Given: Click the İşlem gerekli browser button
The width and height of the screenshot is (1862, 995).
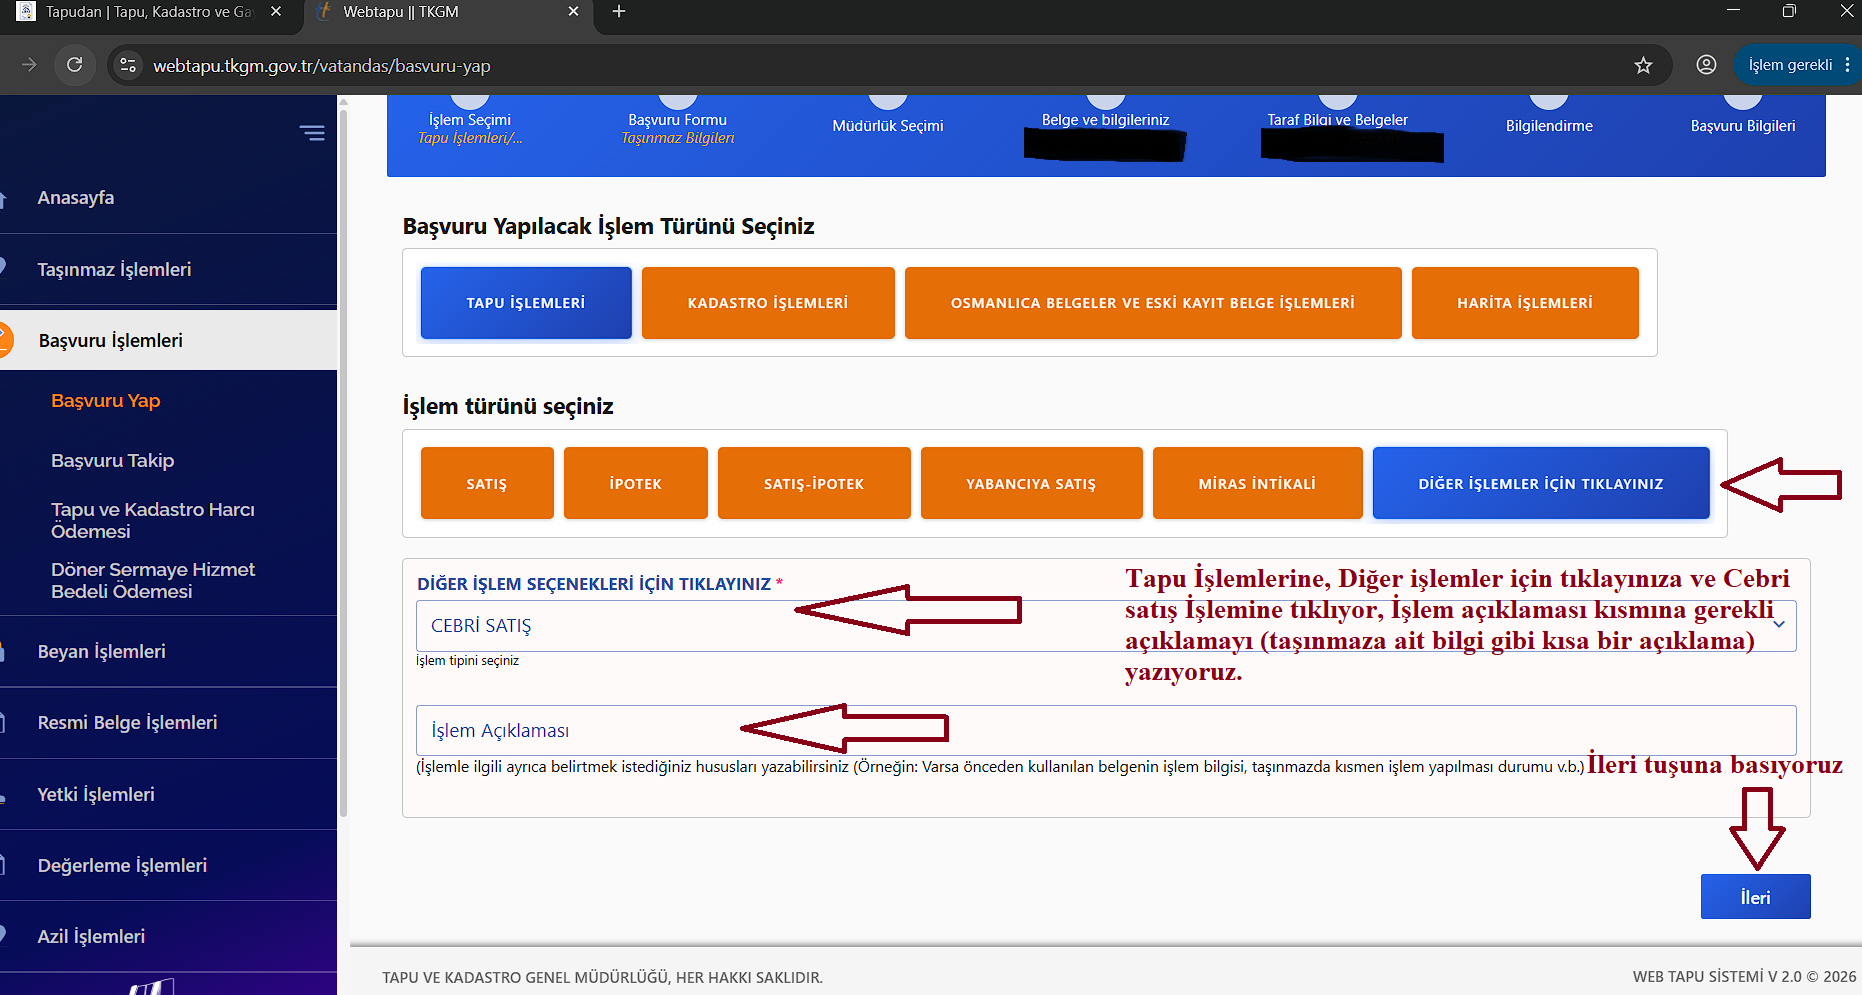Looking at the screenshot, I should 1790,65.
